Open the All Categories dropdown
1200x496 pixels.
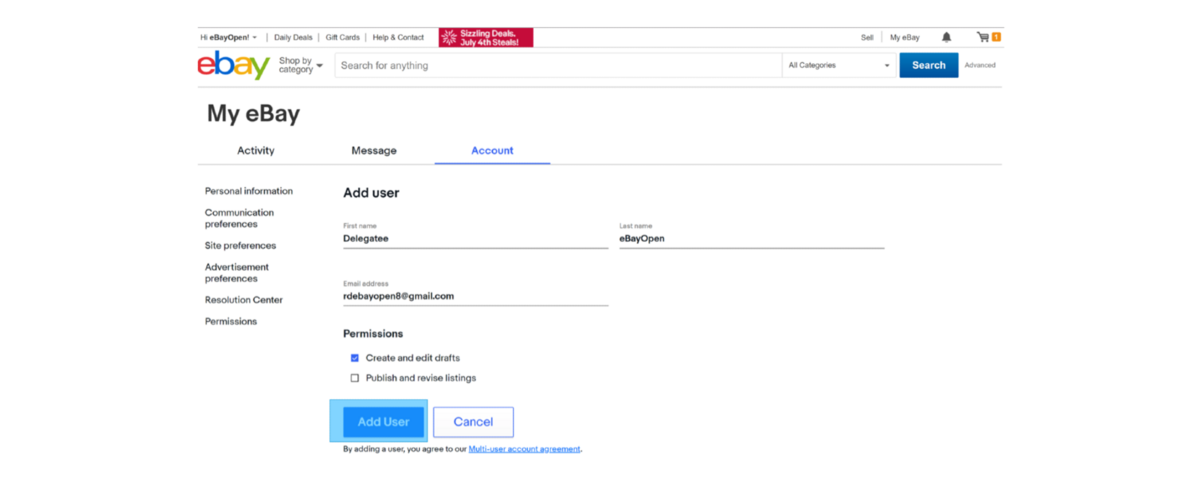tap(839, 65)
